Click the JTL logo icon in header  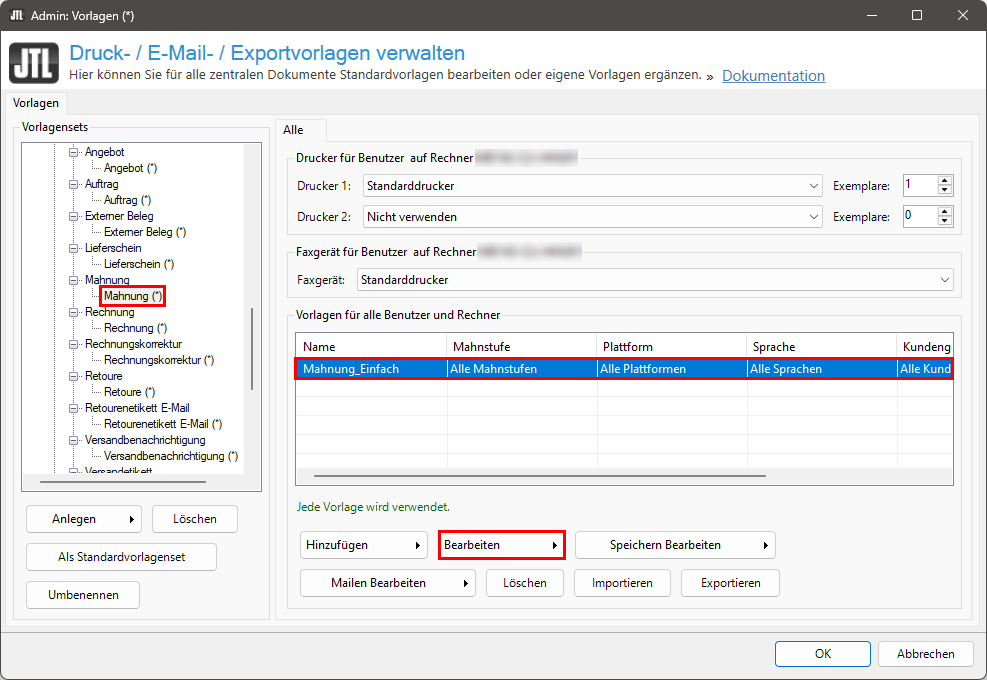[34, 63]
